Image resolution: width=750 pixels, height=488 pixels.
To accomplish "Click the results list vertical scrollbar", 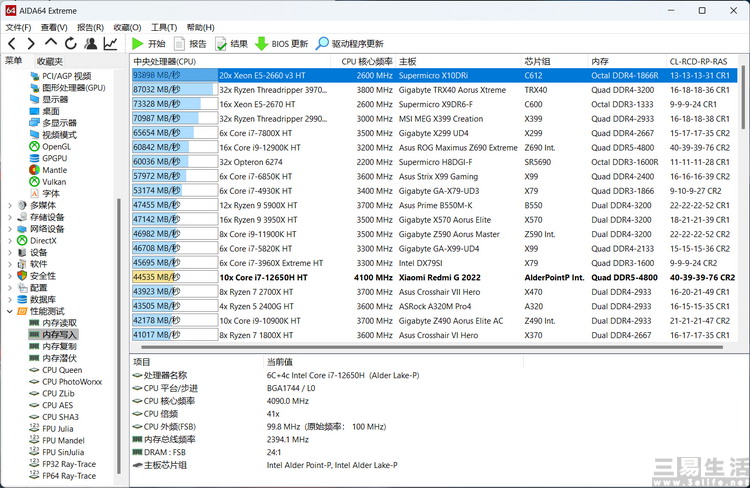I will point(743,98).
